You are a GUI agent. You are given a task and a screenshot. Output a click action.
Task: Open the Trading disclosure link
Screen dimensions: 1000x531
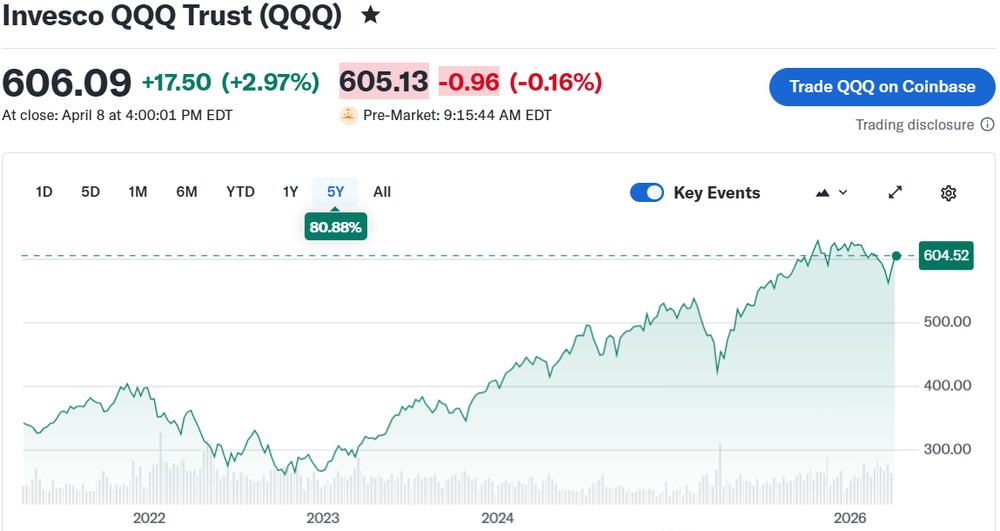[x=914, y=125]
